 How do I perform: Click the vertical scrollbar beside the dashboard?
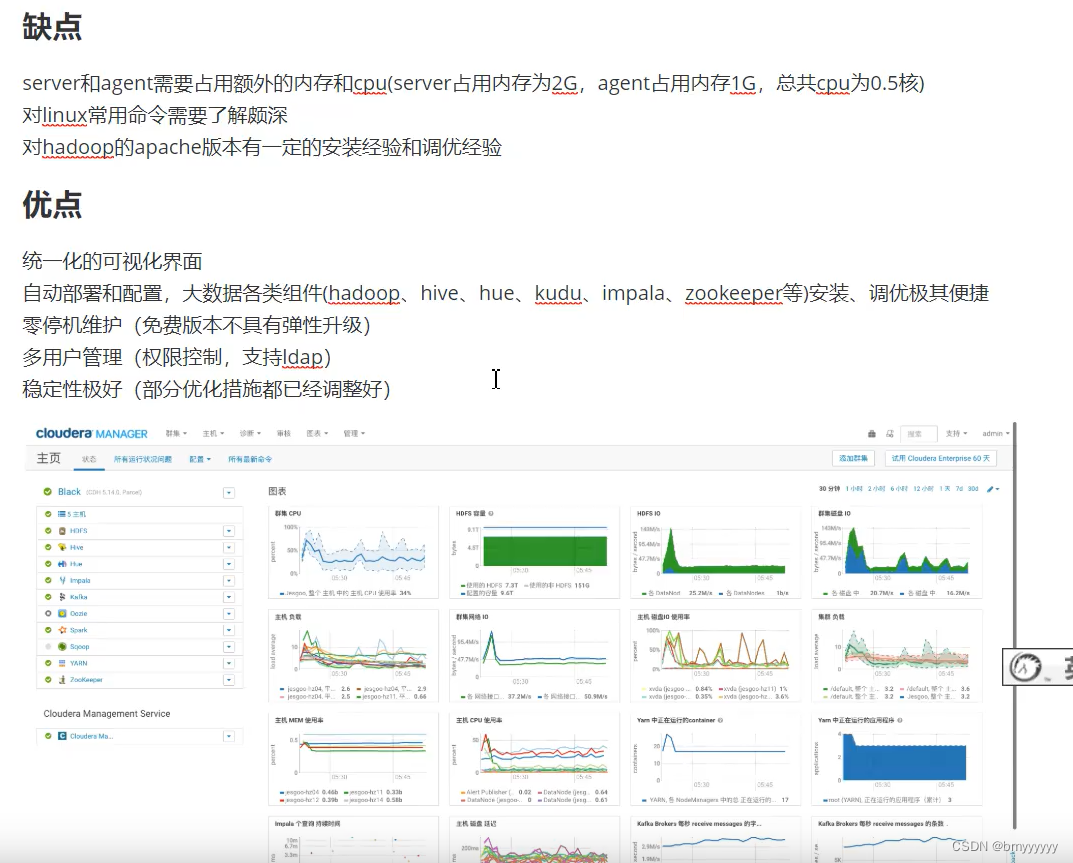[x=1014, y=626]
